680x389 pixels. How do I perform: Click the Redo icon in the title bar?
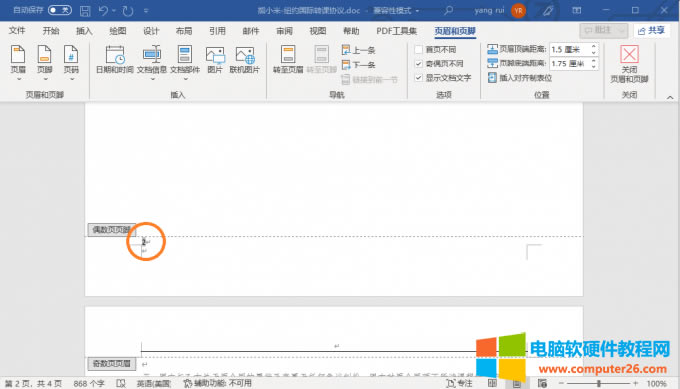tap(128, 10)
